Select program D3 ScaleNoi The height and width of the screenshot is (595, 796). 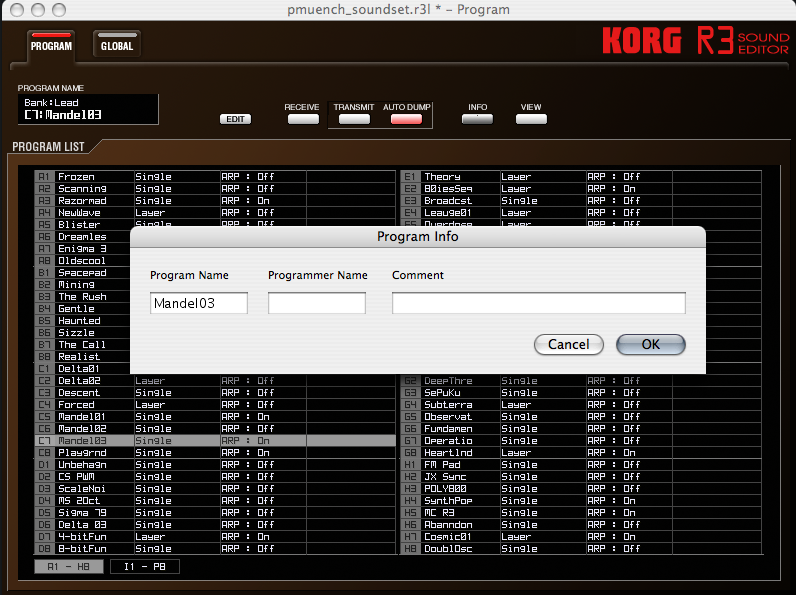pyautogui.click(x=215, y=489)
